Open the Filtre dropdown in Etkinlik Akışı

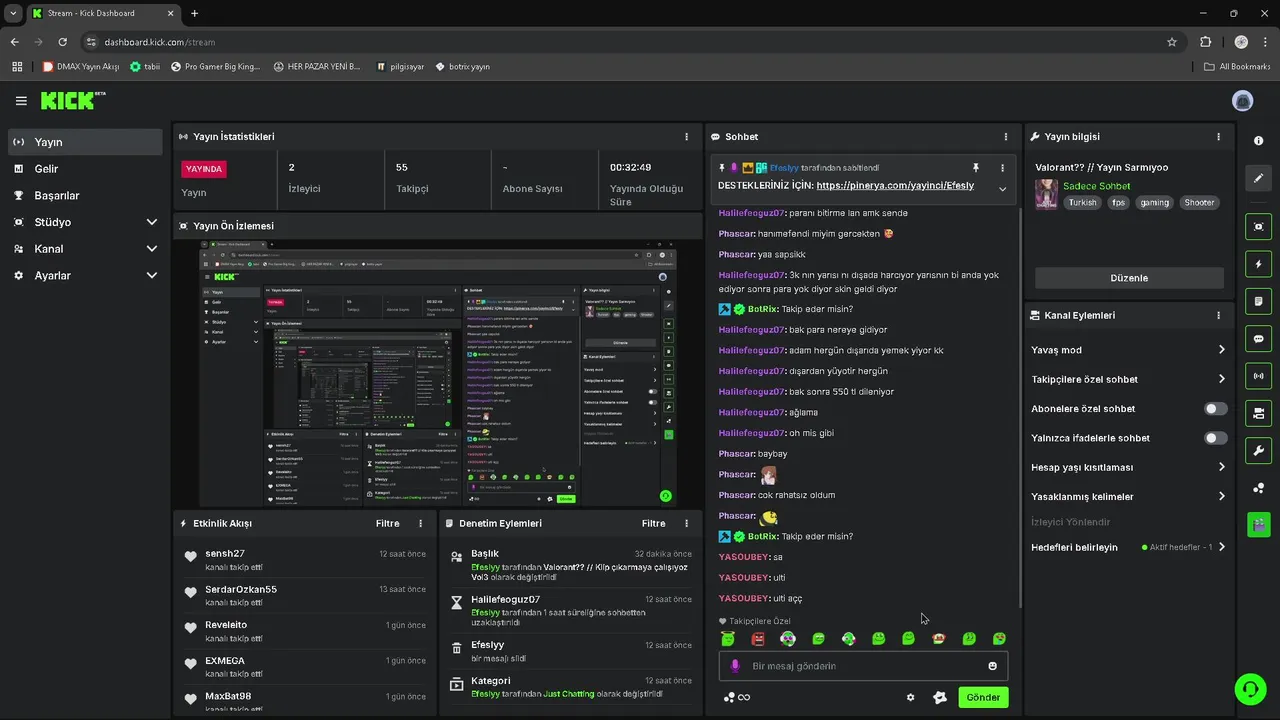point(387,523)
